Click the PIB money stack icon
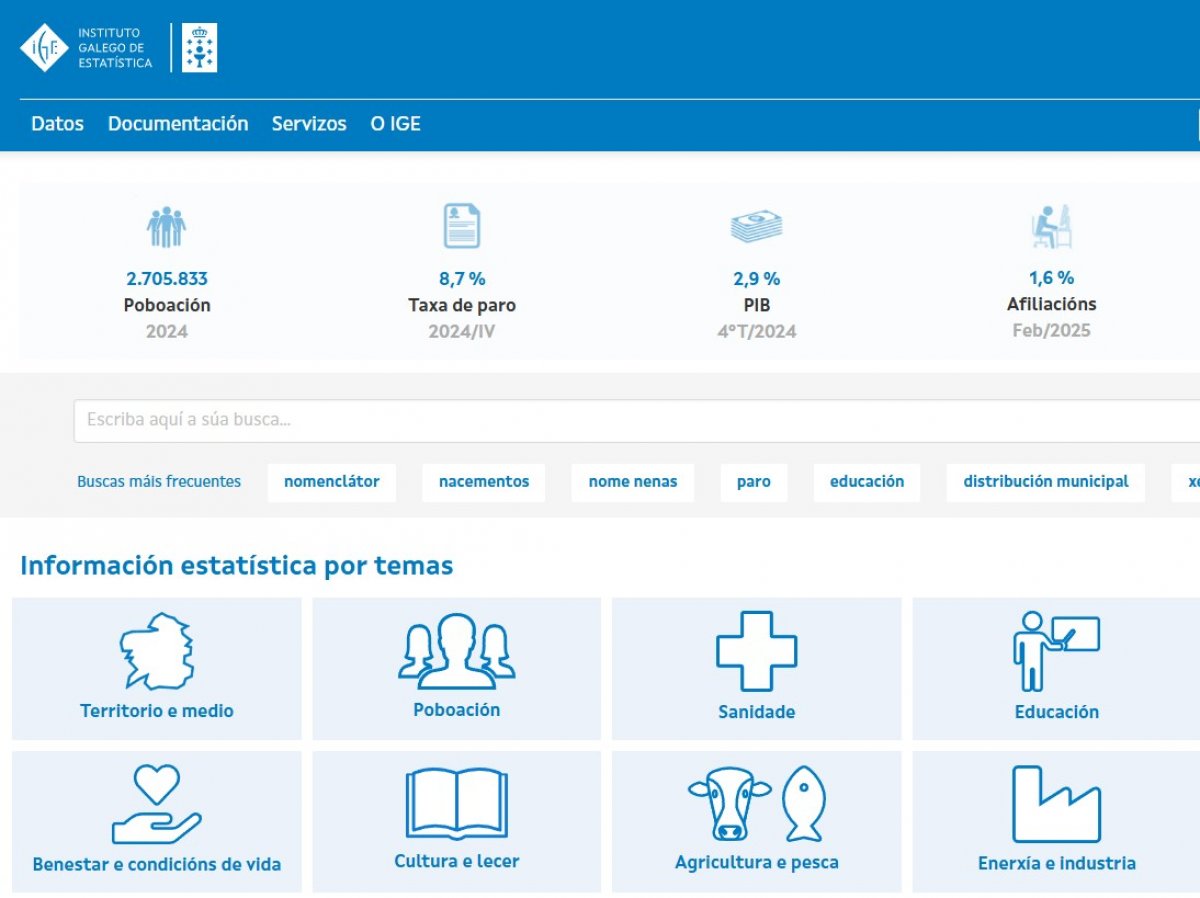1200x898 pixels. coord(756,227)
